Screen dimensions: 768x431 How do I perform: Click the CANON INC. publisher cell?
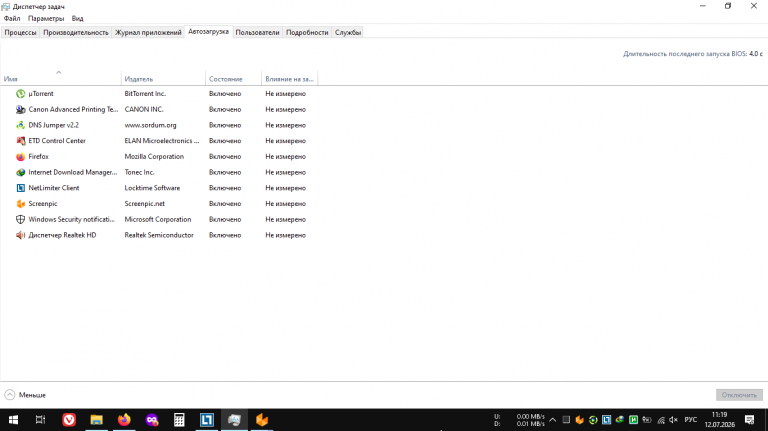coord(144,109)
